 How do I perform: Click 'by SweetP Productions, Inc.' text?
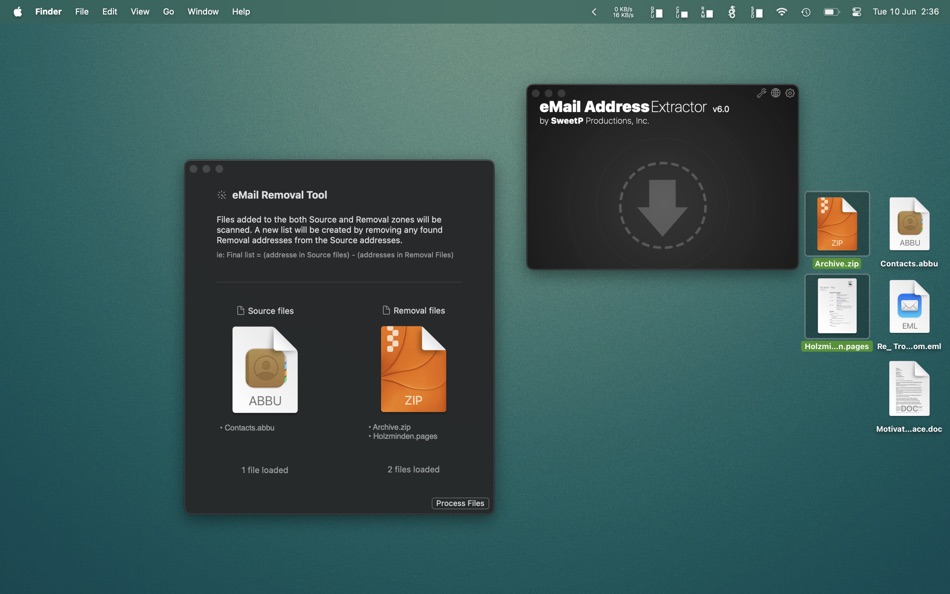pos(594,121)
